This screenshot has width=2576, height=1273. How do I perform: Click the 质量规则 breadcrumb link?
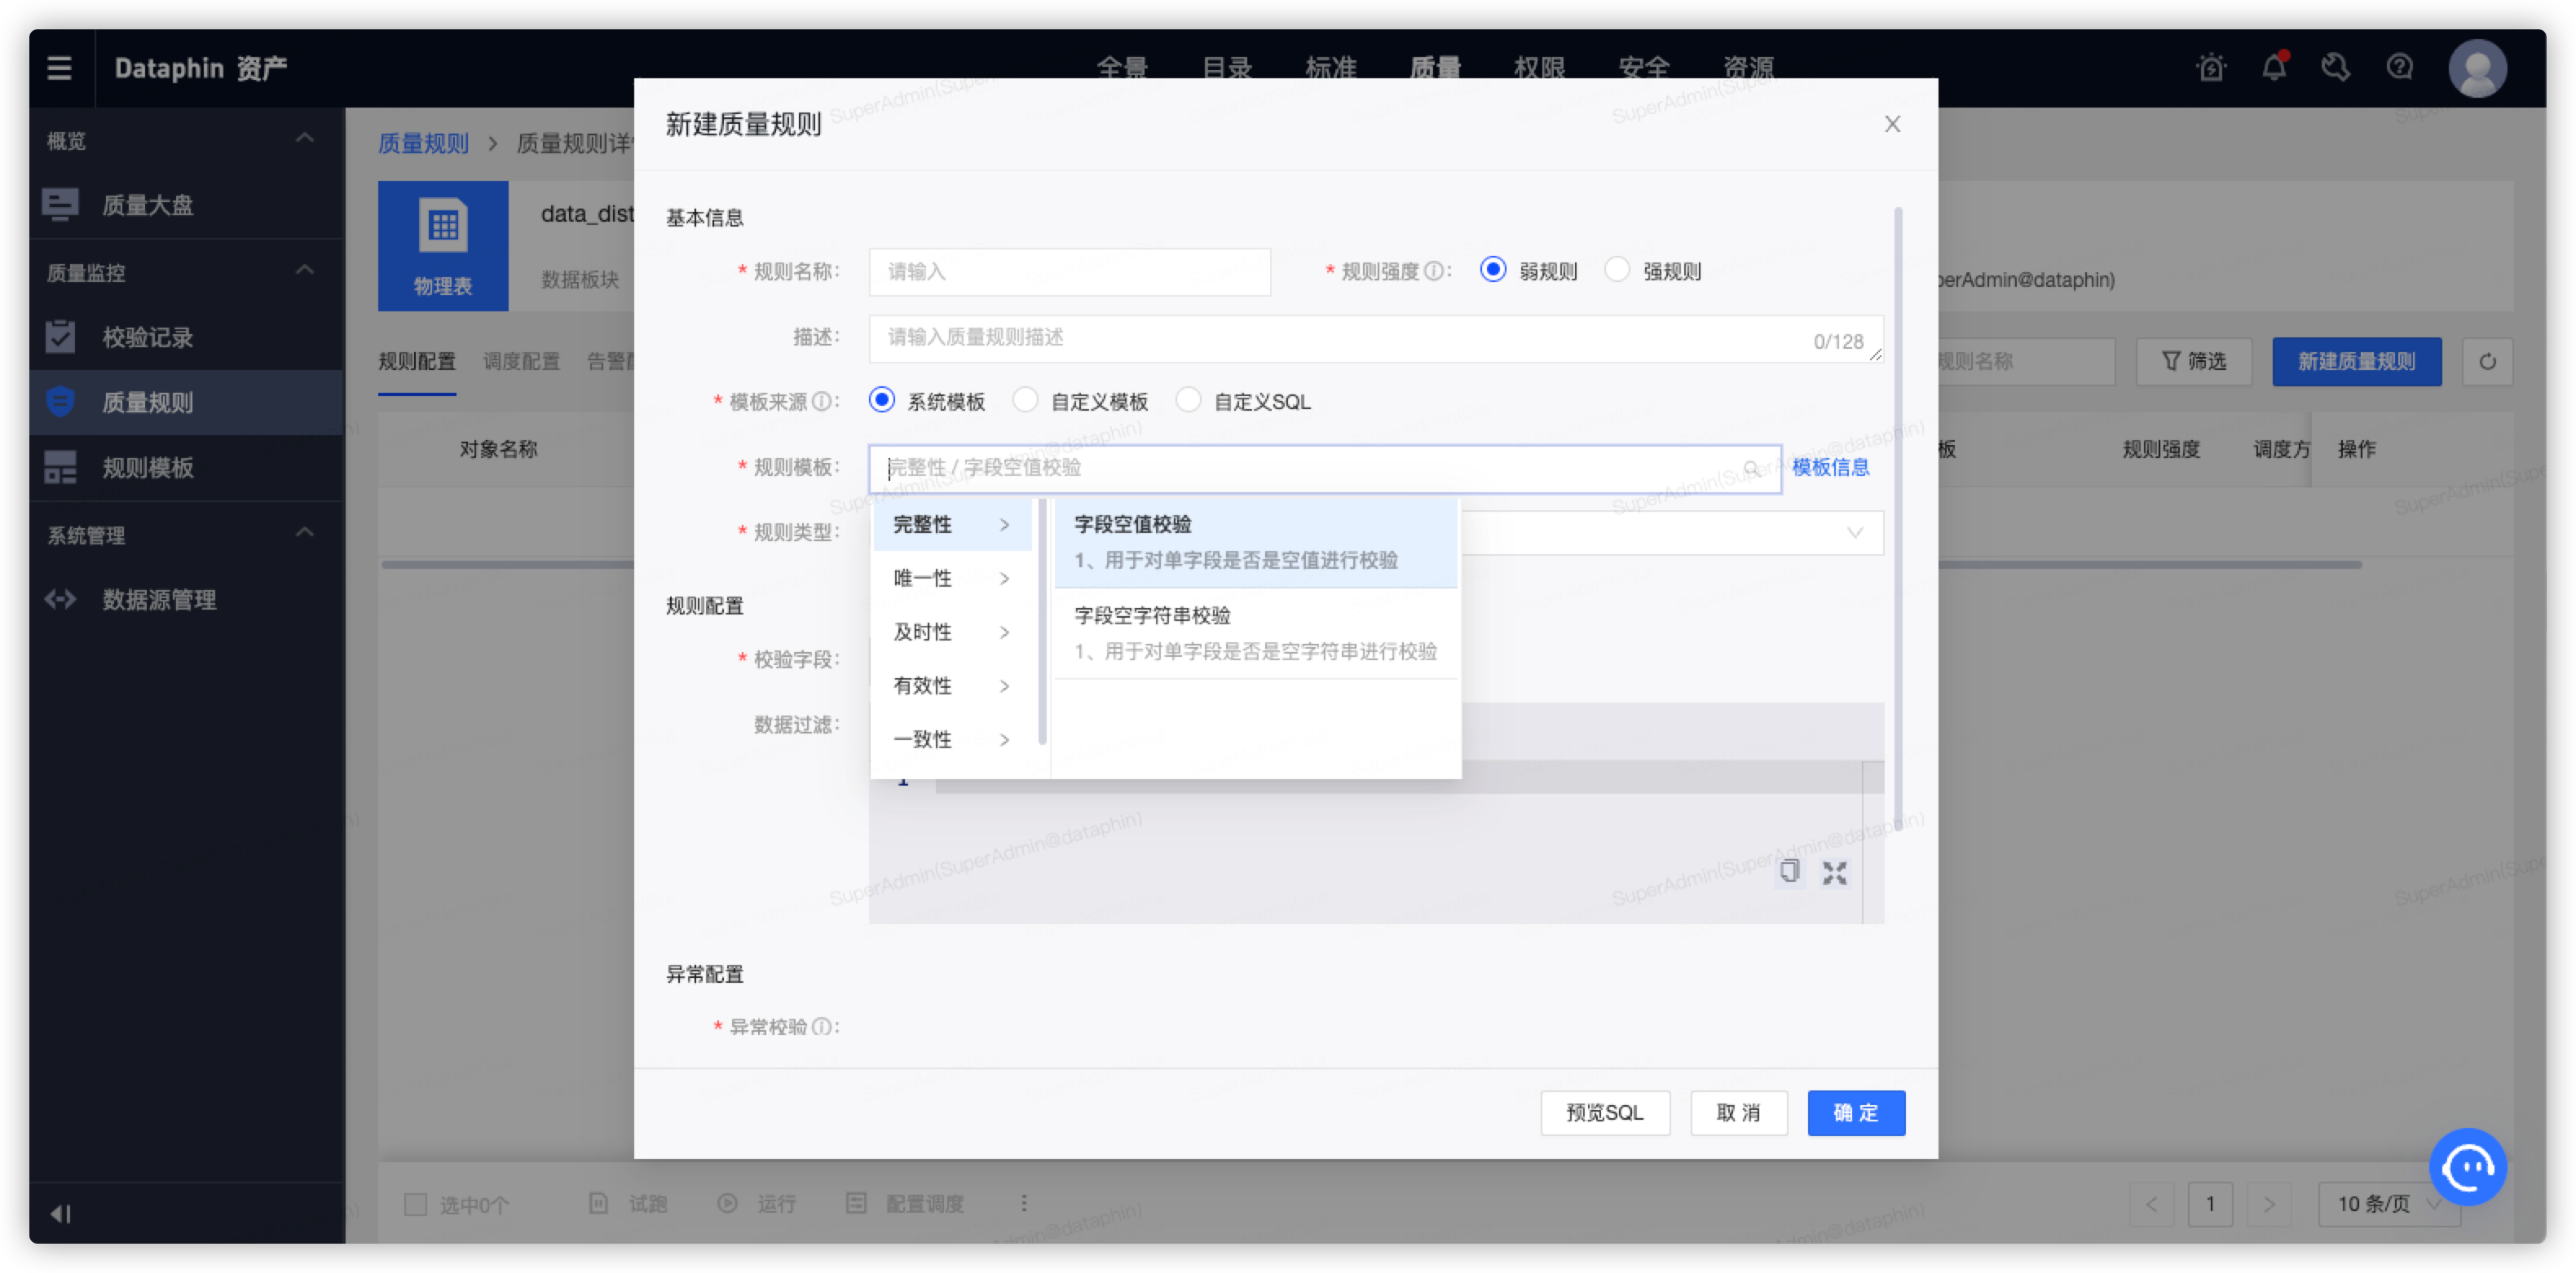point(423,143)
